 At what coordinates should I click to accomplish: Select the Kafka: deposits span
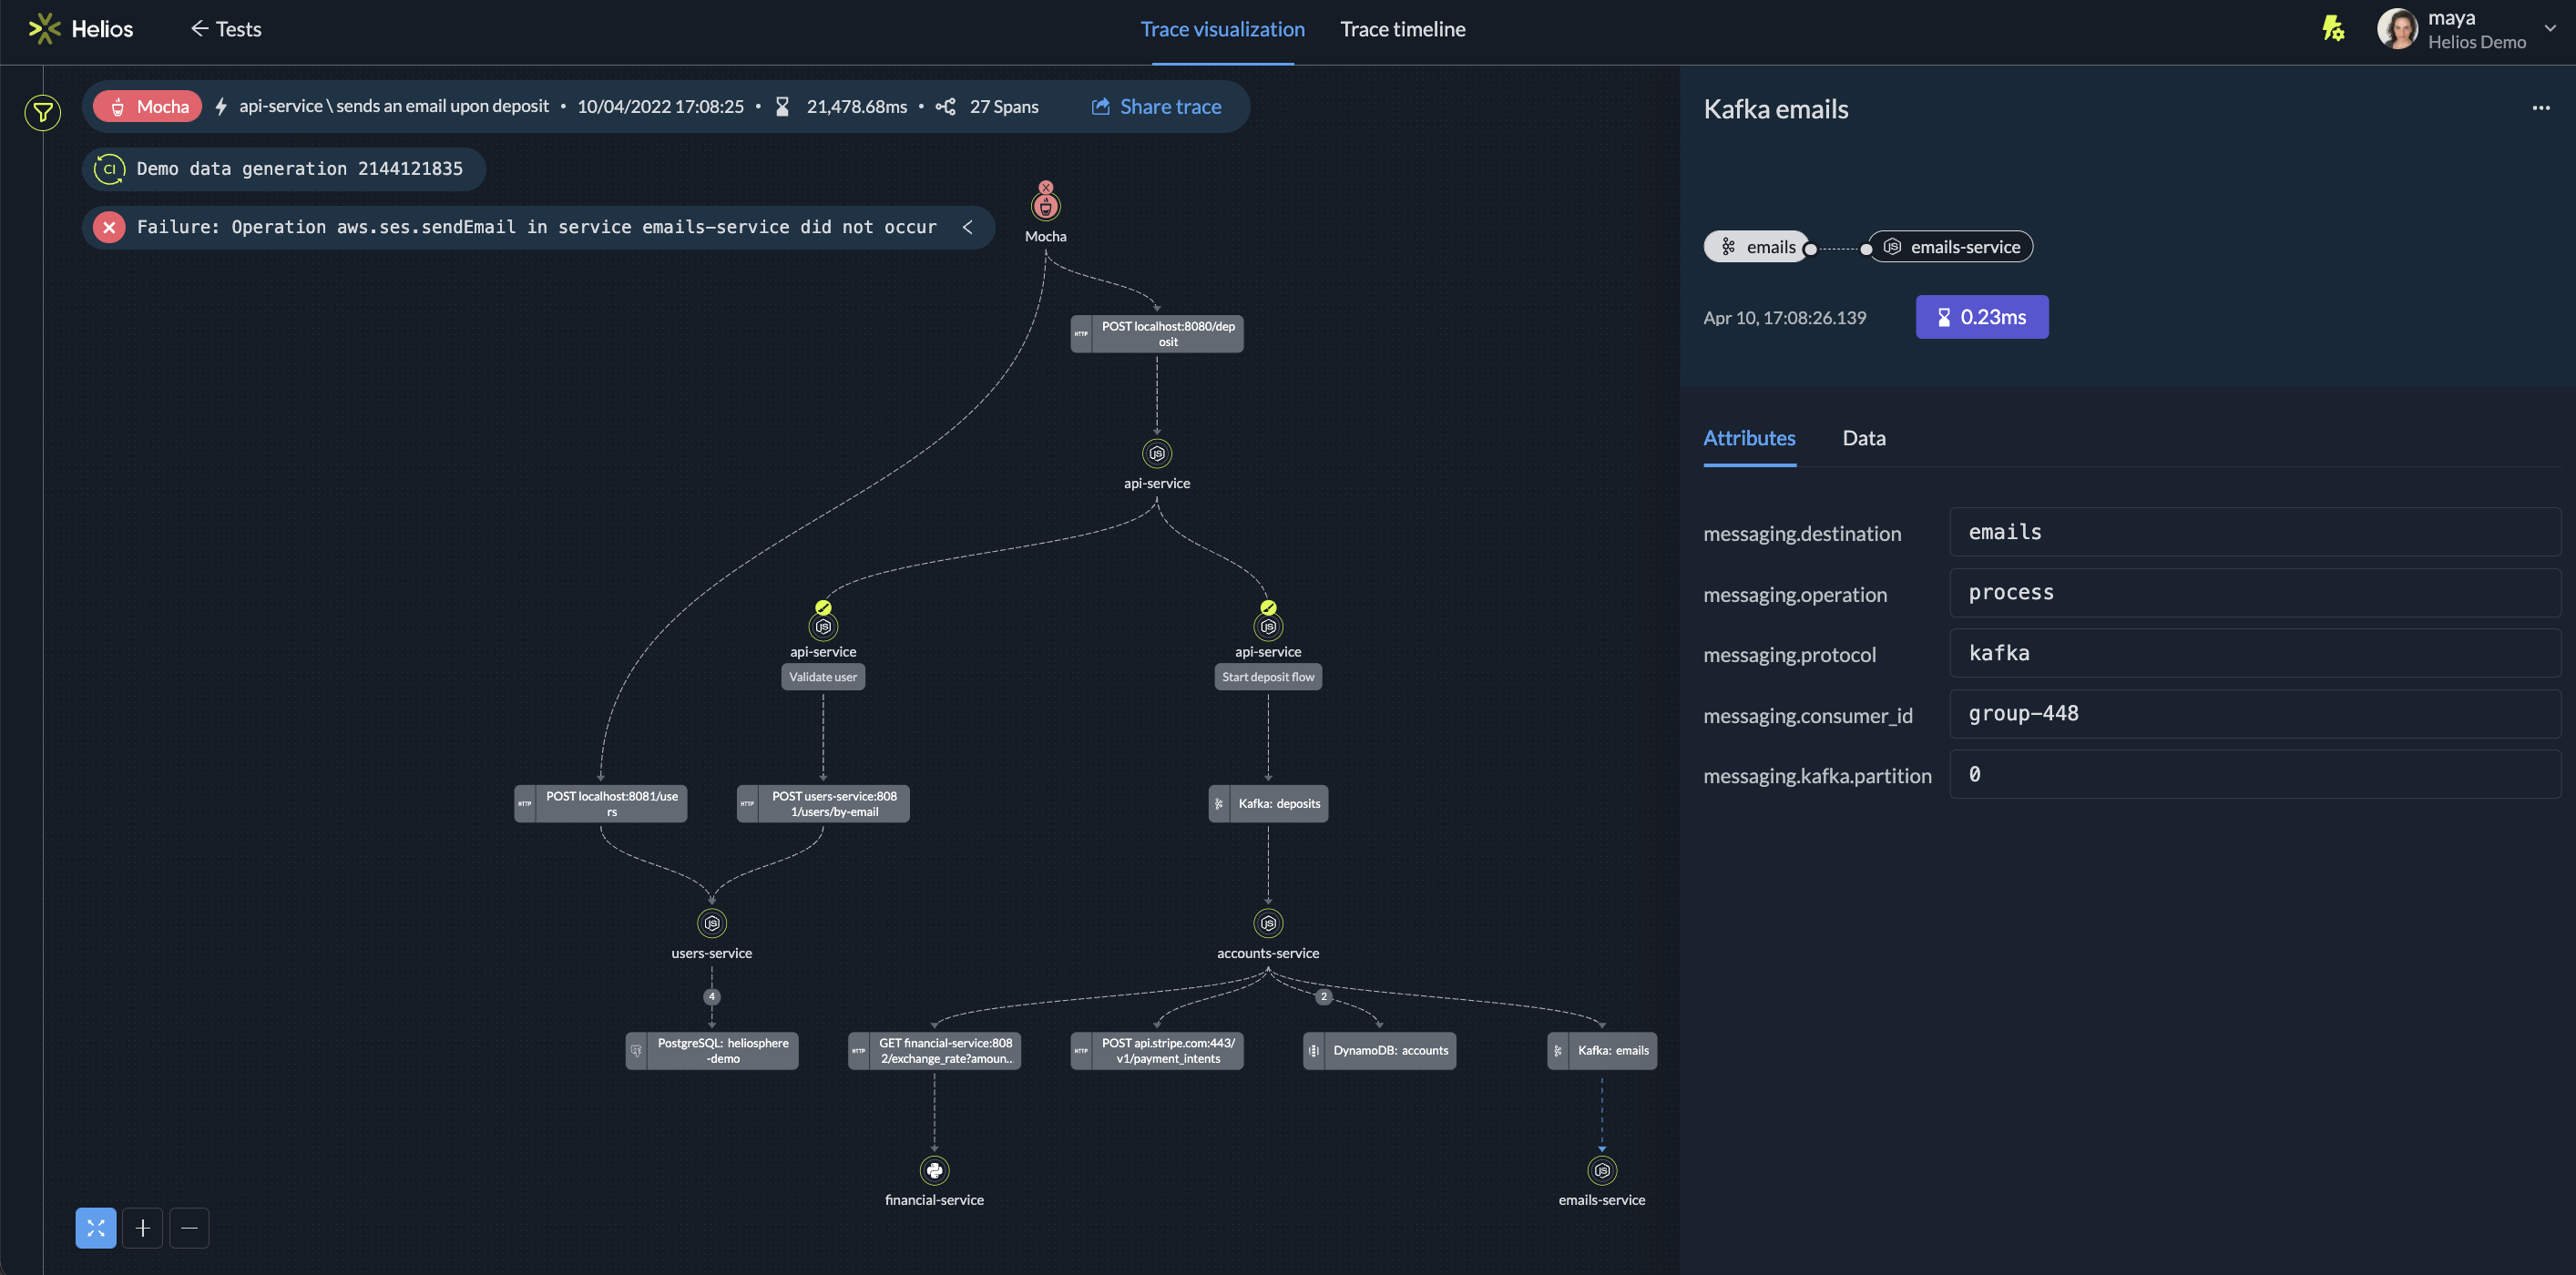tap(1268, 803)
